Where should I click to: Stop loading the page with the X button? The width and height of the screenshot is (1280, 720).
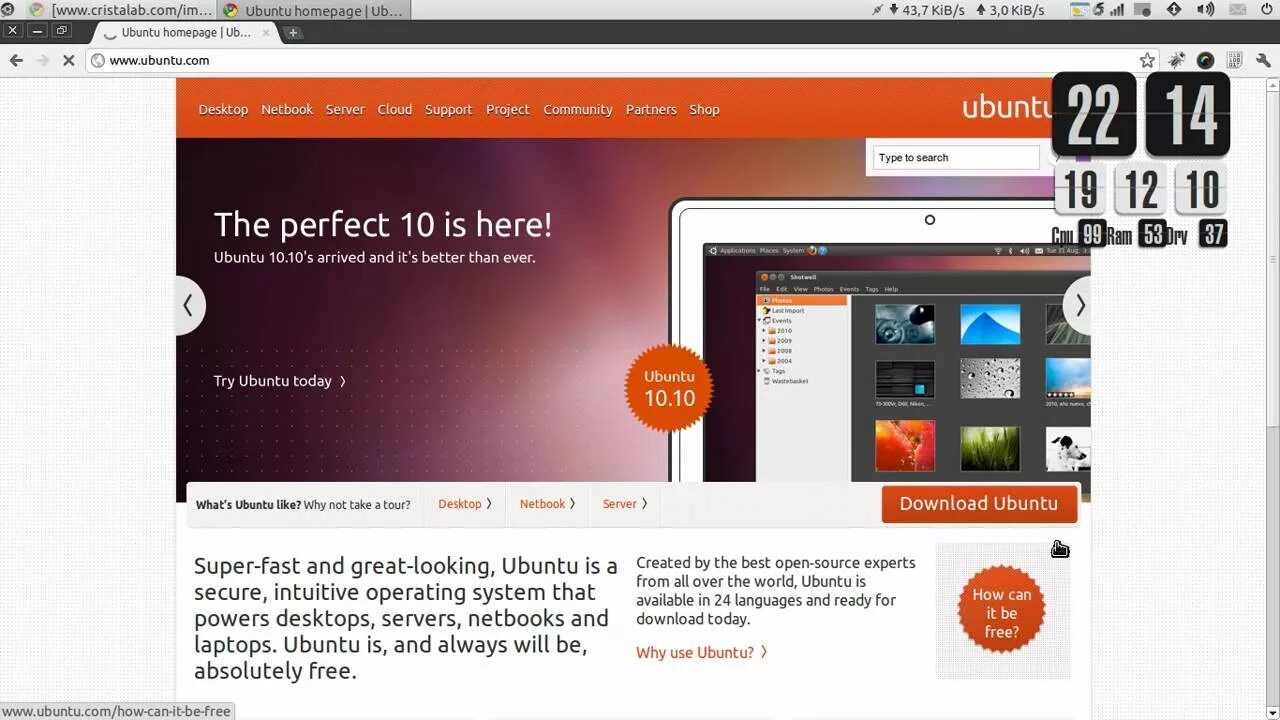click(68, 60)
